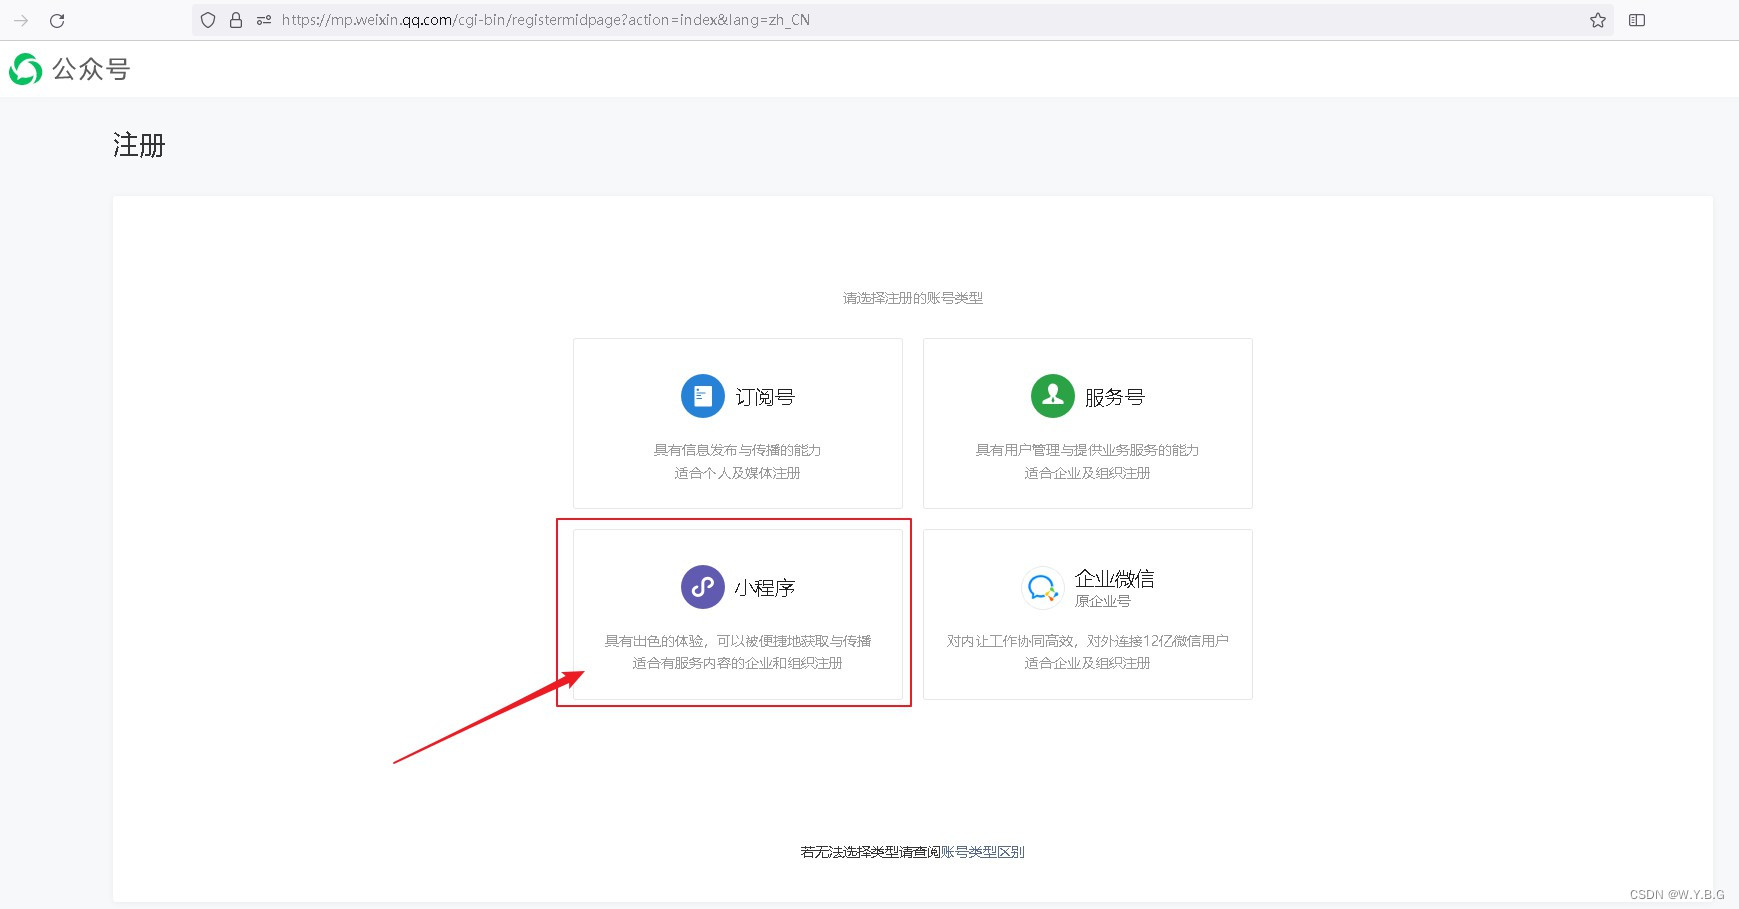Image resolution: width=1739 pixels, height=909 pixels.
Task: Click the padlock site security icon
Action: click(x=236, y=20)
